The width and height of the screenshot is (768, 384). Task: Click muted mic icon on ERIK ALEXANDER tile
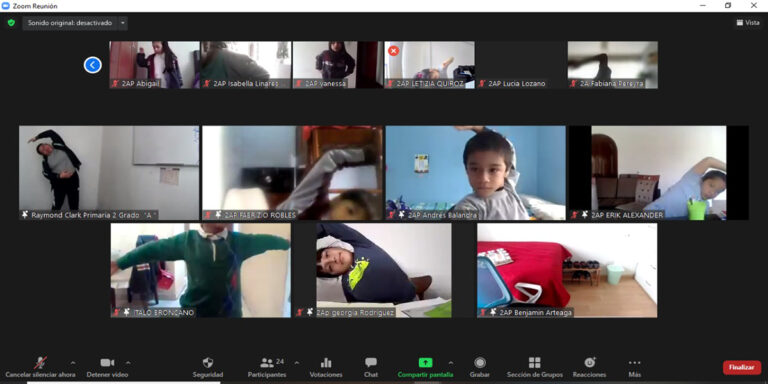575,215
